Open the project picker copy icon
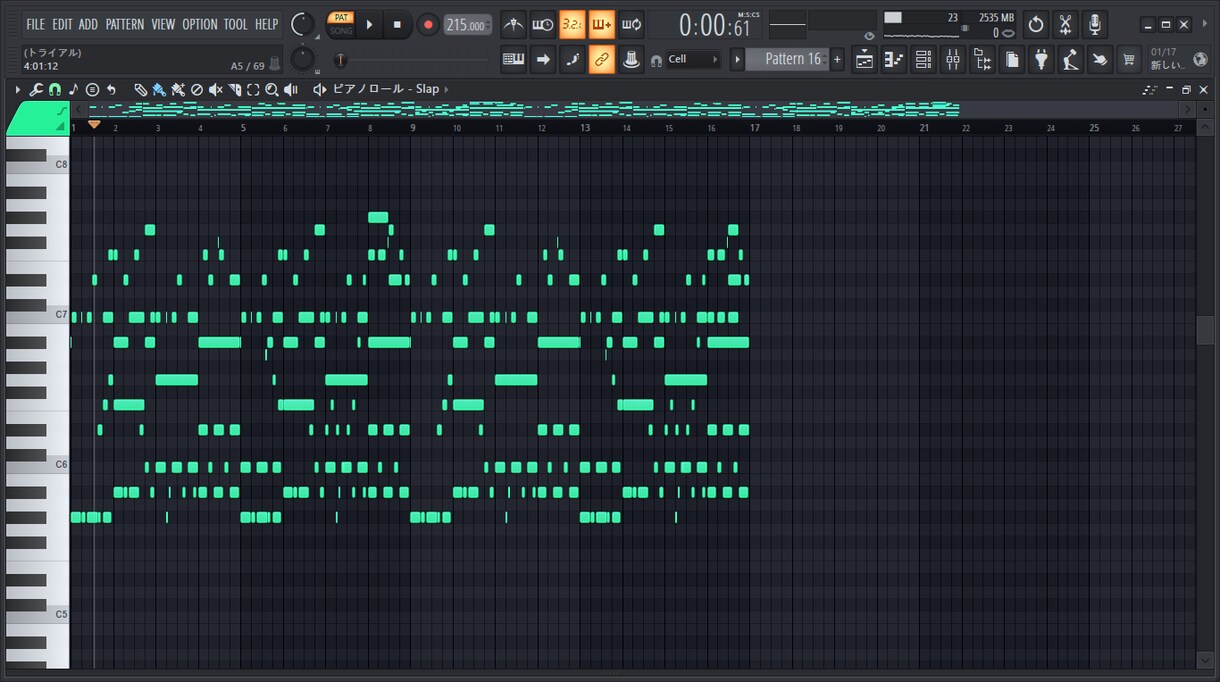1220x682 pixels. coord(1013,60)
